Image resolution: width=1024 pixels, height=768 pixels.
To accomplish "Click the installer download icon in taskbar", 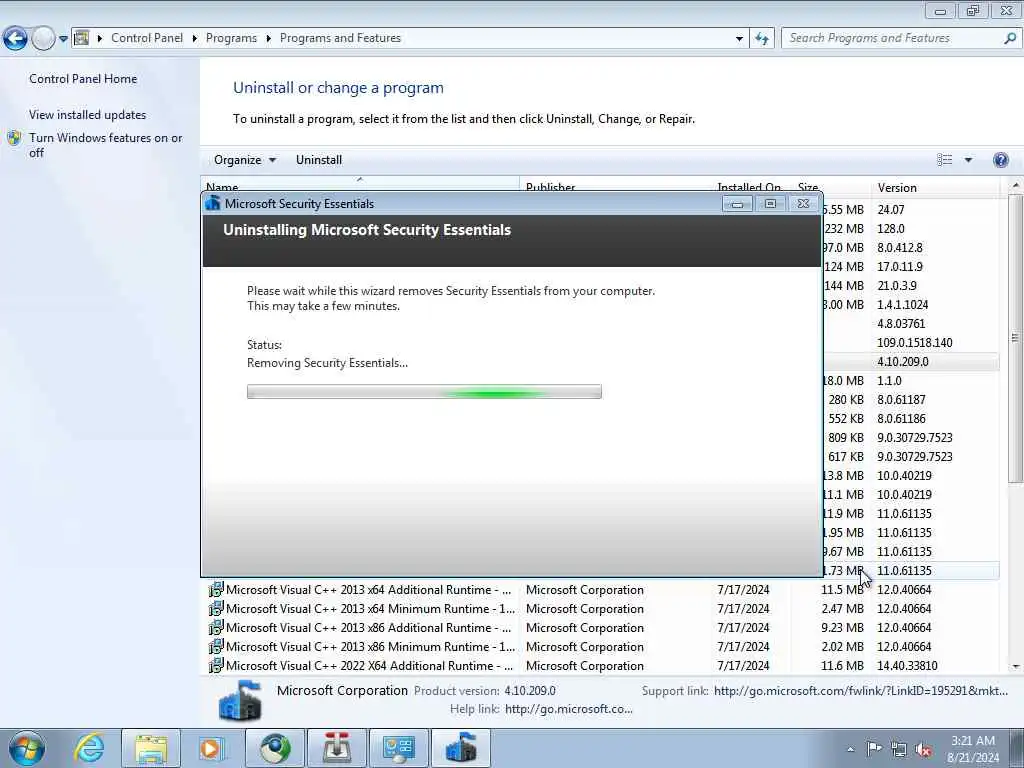I will click(x=337, y=748).
